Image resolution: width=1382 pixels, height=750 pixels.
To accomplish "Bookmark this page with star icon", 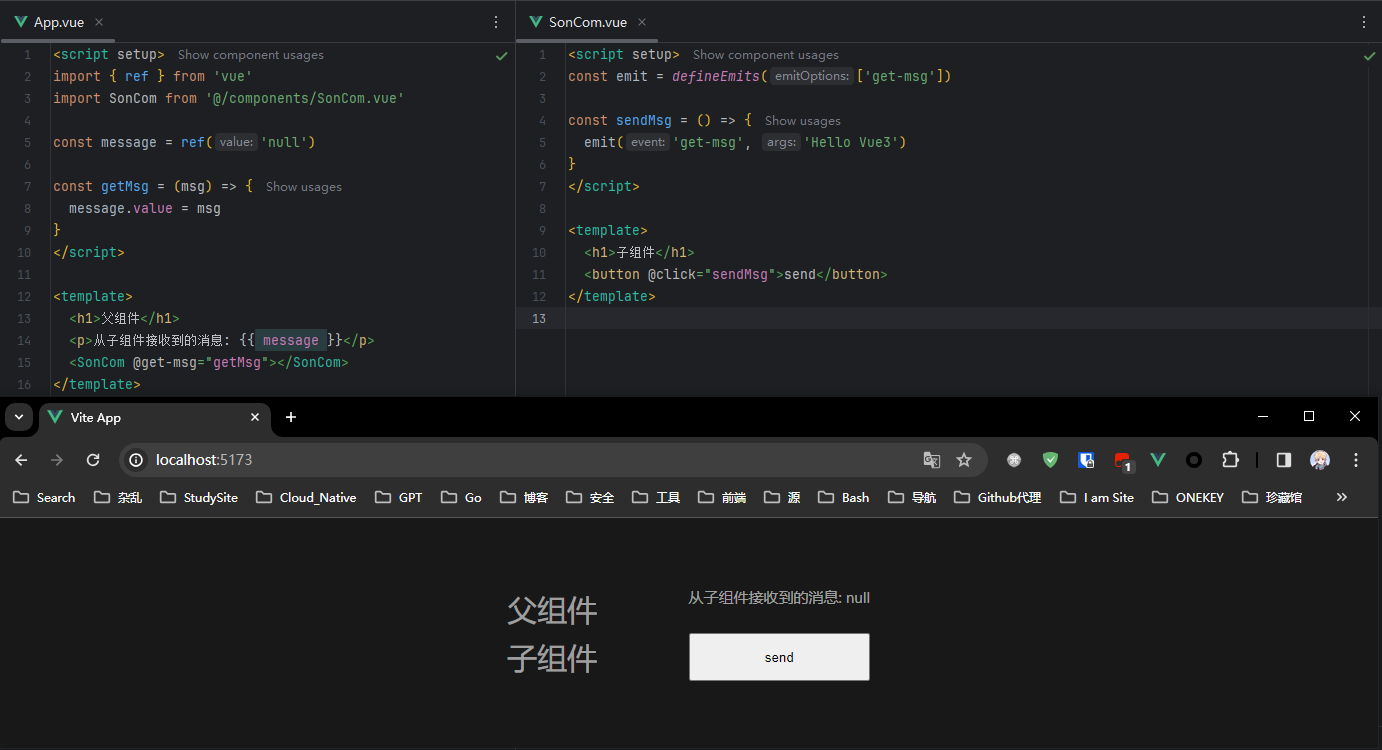I will pyautogui.click(x=964, y=460).
